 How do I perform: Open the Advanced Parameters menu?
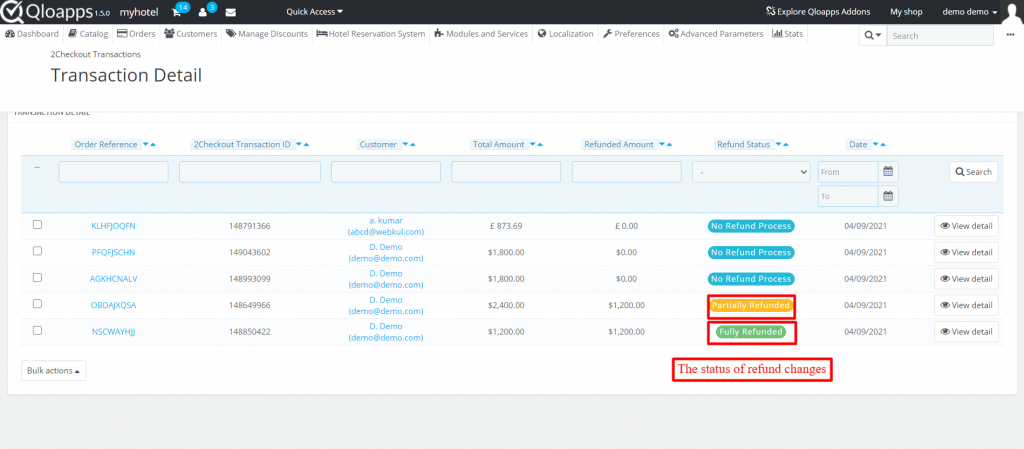716,34
